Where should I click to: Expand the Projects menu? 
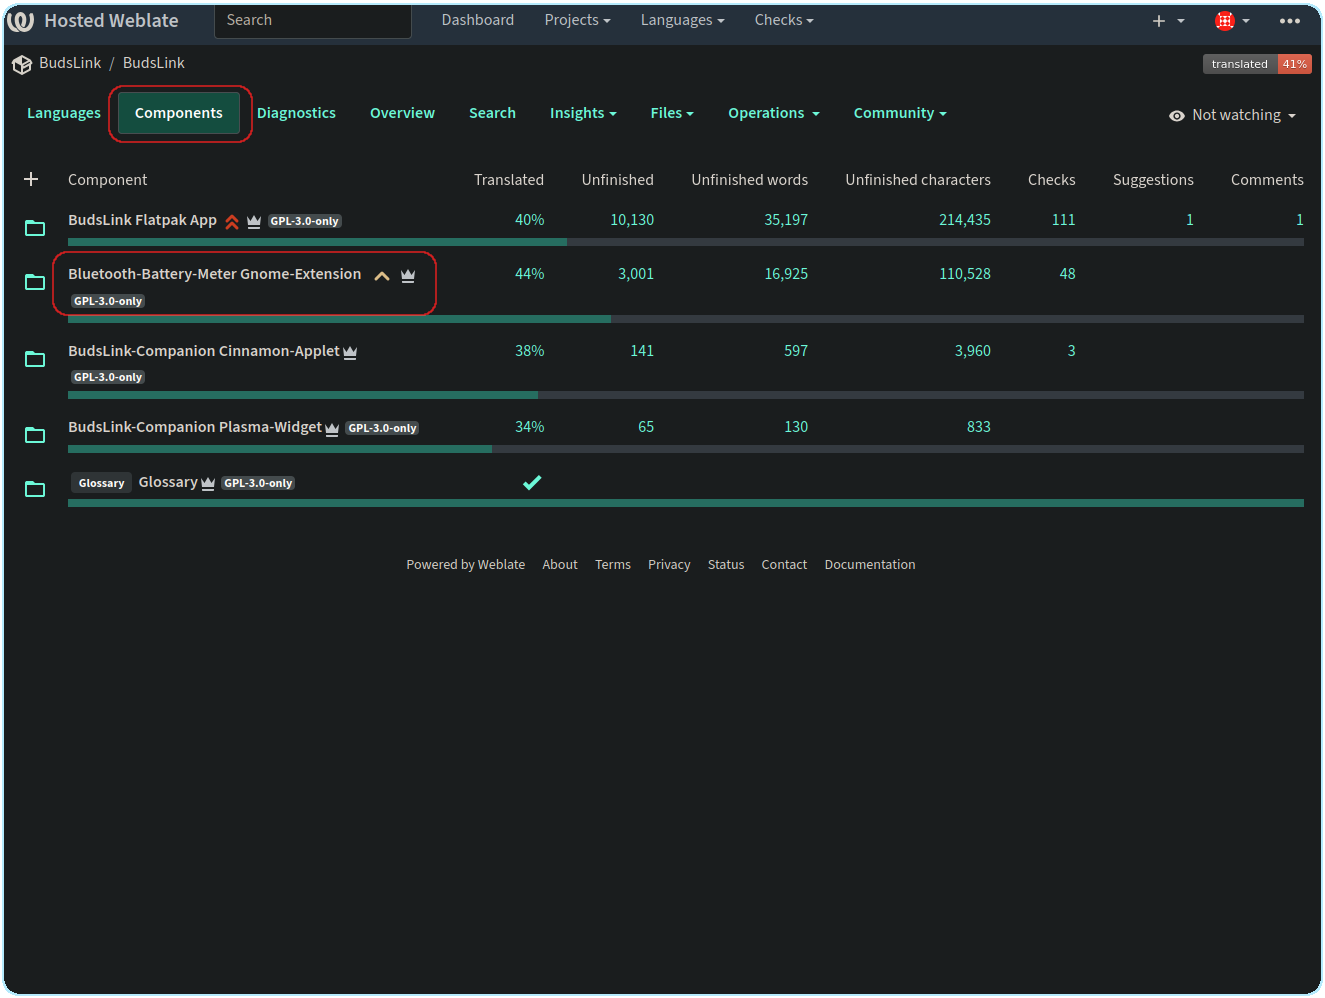point(577,20)
